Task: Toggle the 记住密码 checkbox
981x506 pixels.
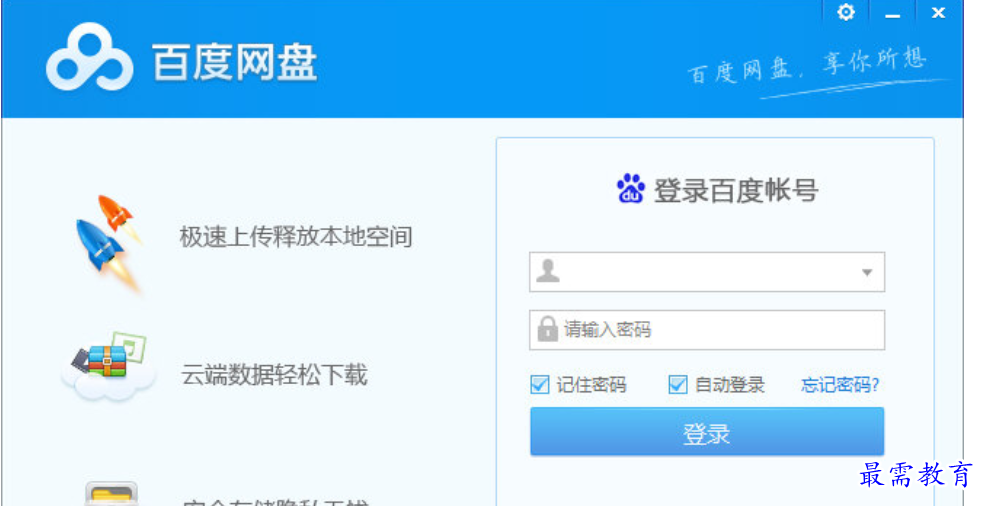Action: (x=539, y=384)
